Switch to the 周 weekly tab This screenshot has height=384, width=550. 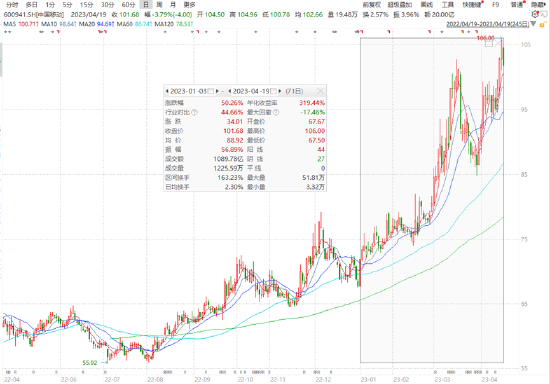coord(159,5)
